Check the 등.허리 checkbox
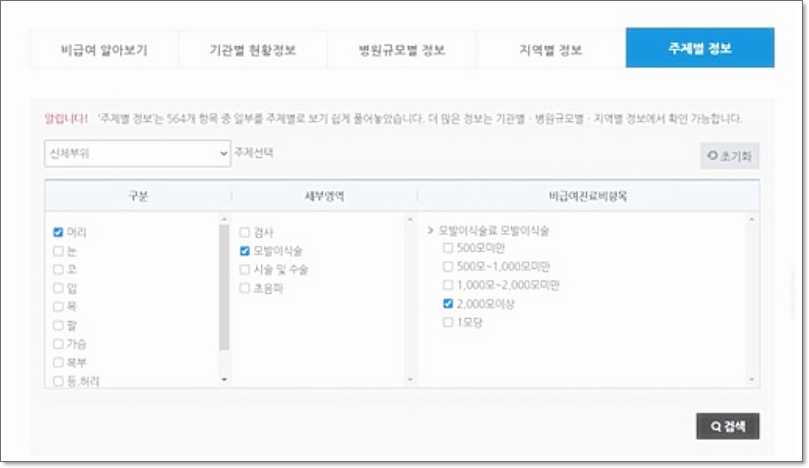Image resolution: width=809 pixels, height=468 pixels. [x=58, y=381]
